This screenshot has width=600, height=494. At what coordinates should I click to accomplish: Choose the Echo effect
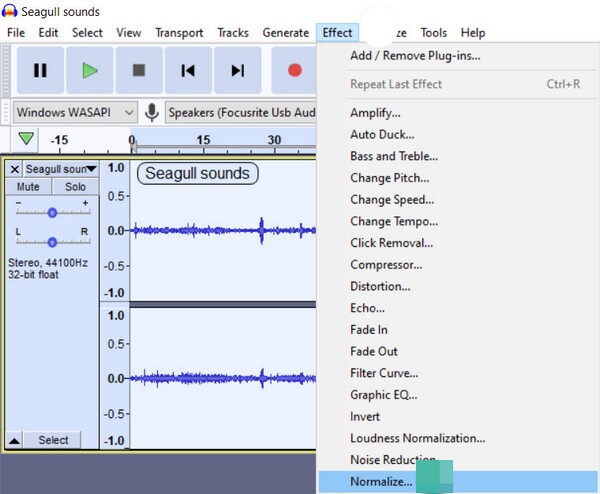click(x=458, y=308)
